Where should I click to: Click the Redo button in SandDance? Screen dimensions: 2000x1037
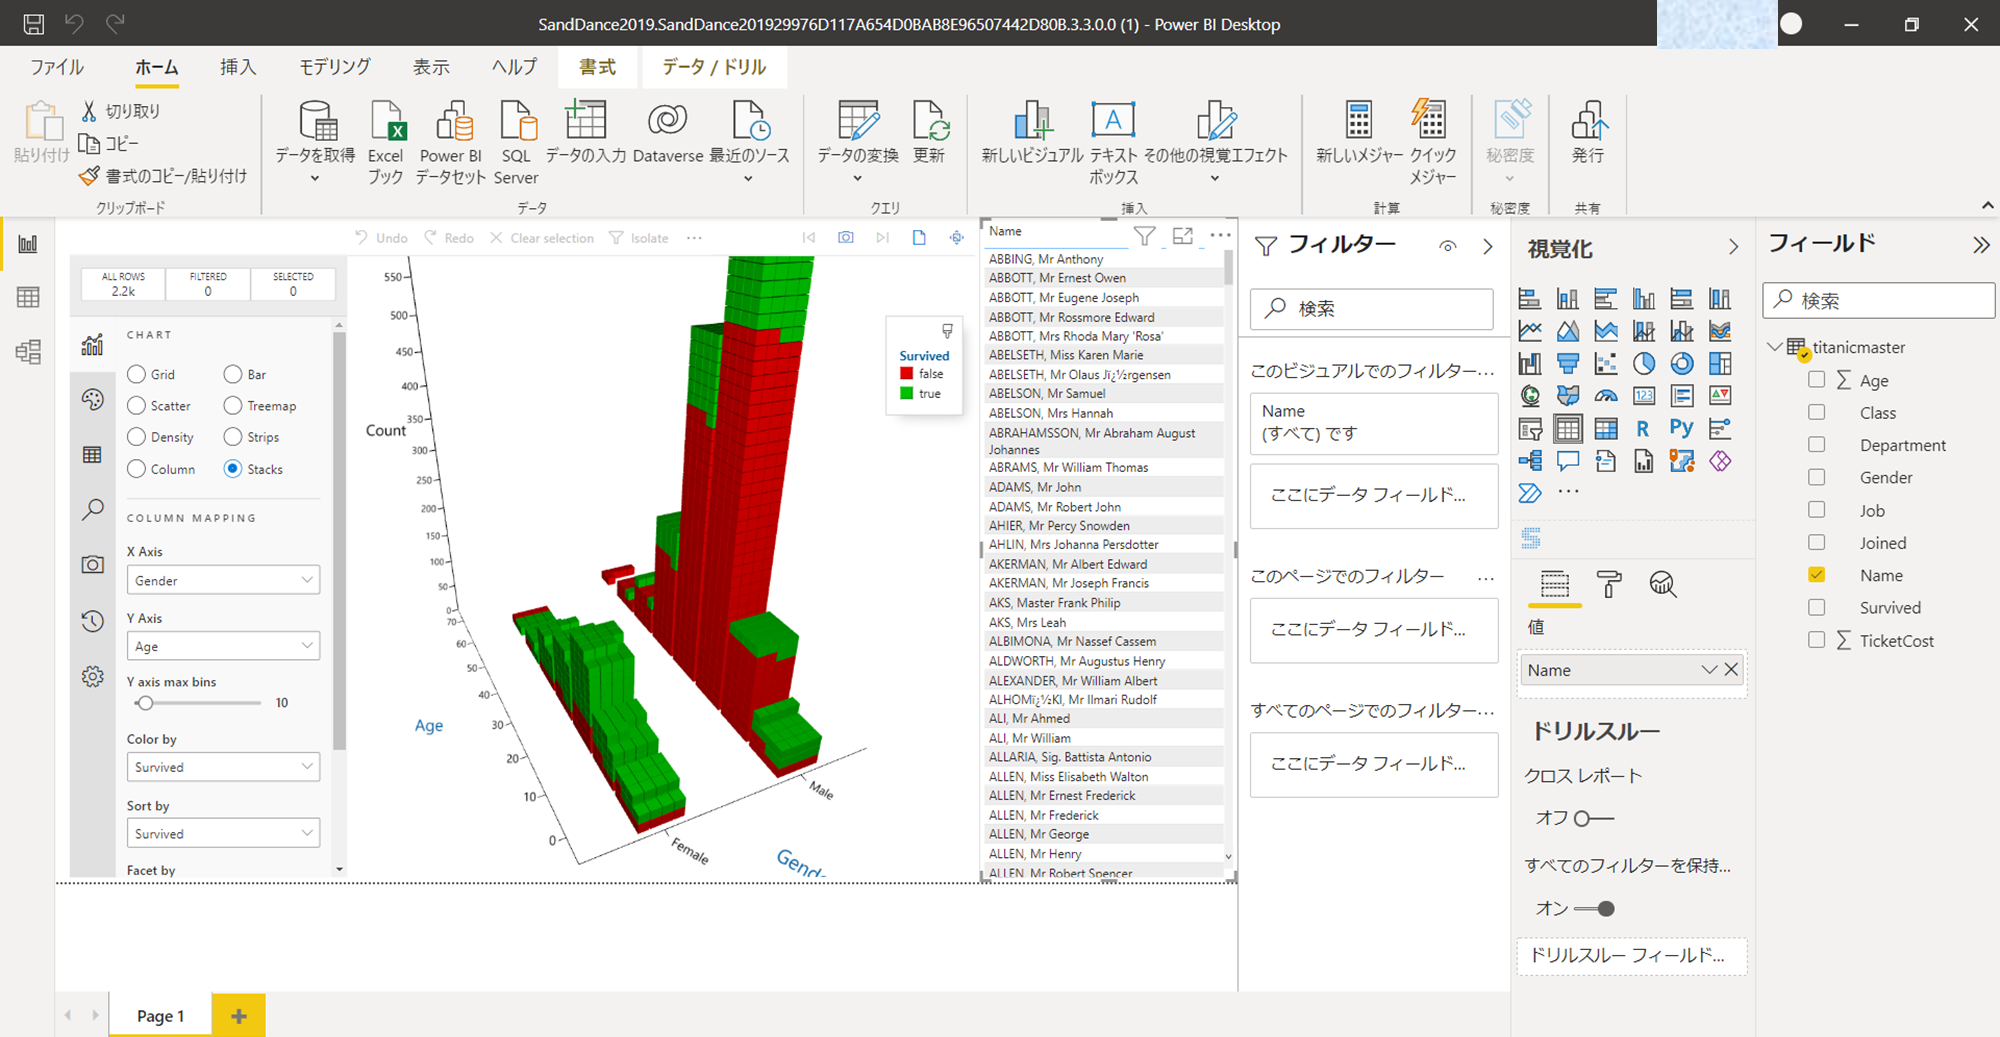click(449, 238)
